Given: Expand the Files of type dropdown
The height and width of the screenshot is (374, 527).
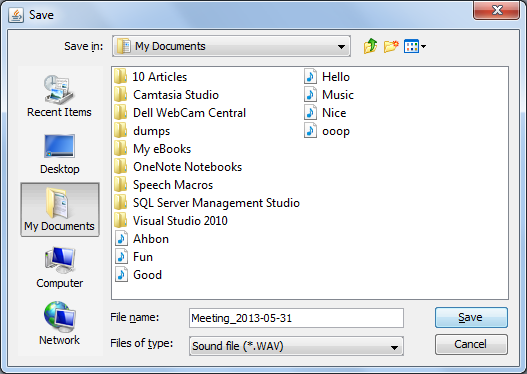Looking at the screenshot, I should tap(395, 347).
